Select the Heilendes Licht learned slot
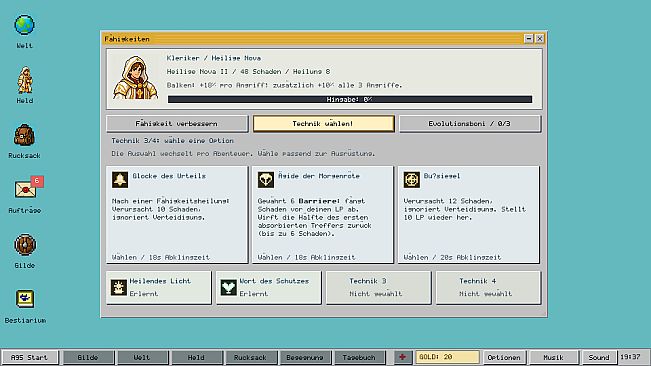This screenshot has width=651, height=366. [159, 288]
